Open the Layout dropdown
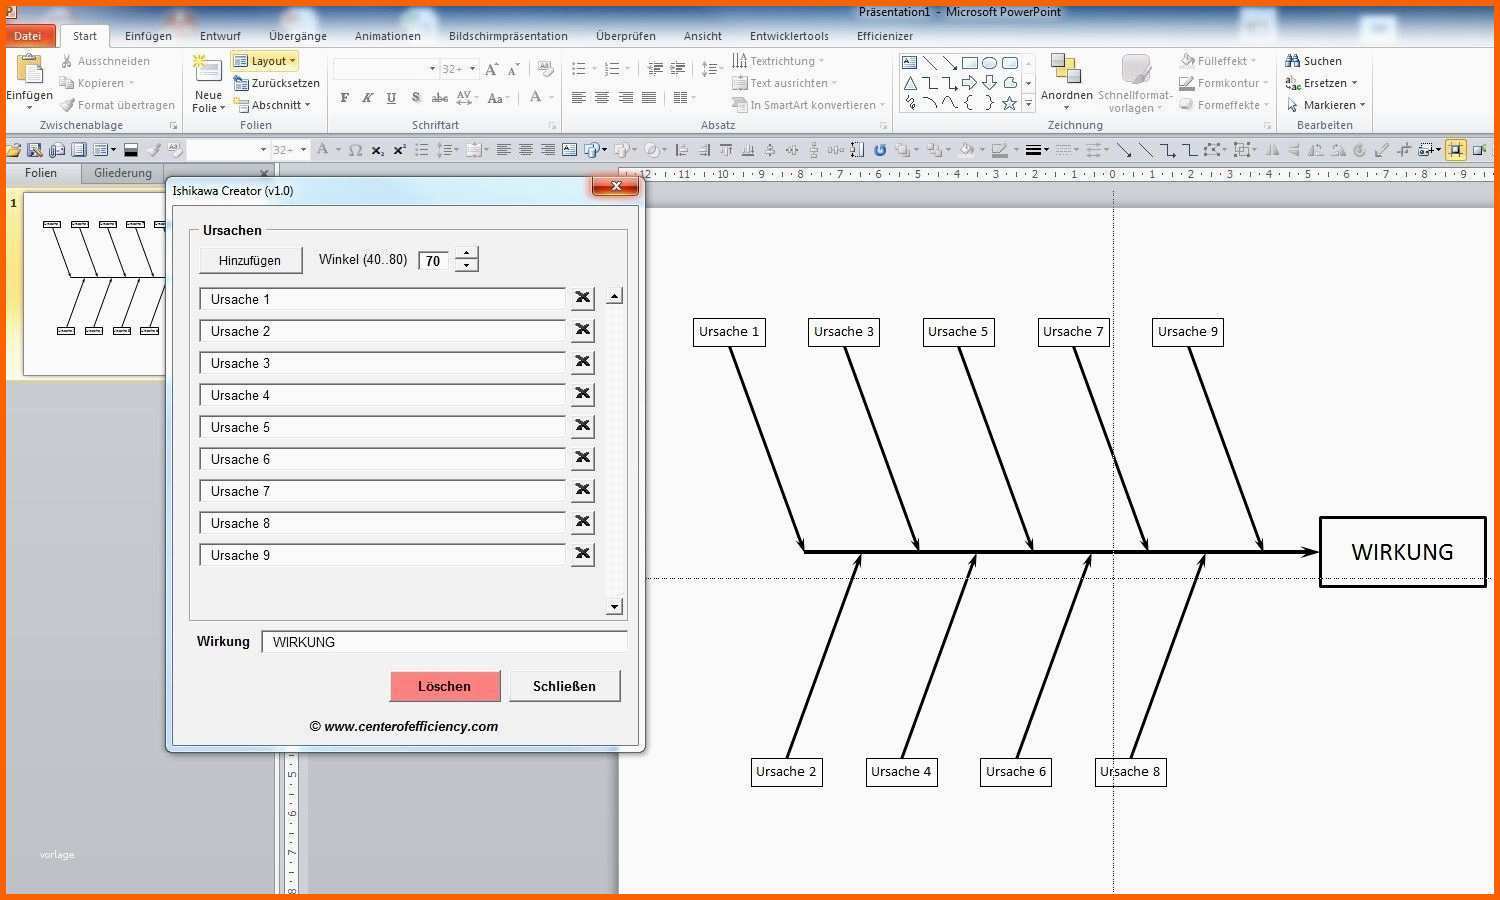The height and width of the screenshot is (900, 1500). [x=265, y=61]
